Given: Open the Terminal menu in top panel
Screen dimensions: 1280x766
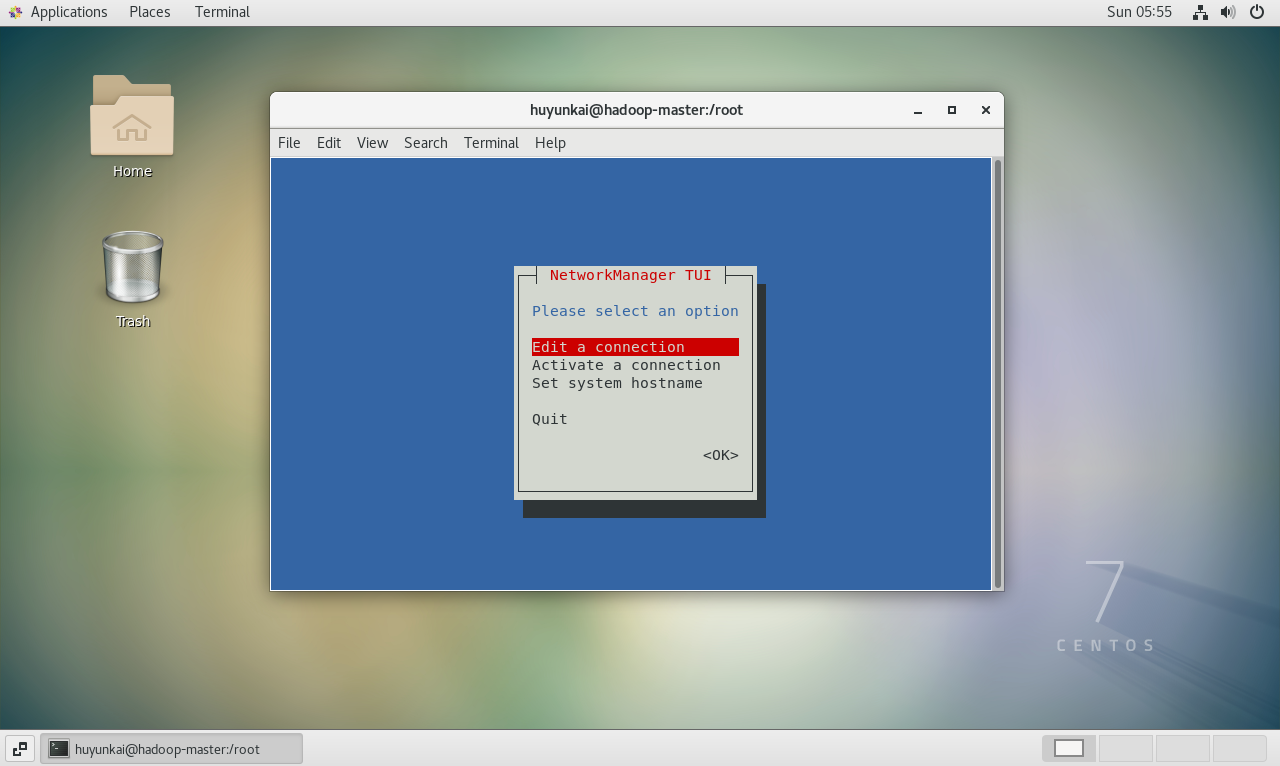Looking at the screenshot, I should (x=222, y=12).
